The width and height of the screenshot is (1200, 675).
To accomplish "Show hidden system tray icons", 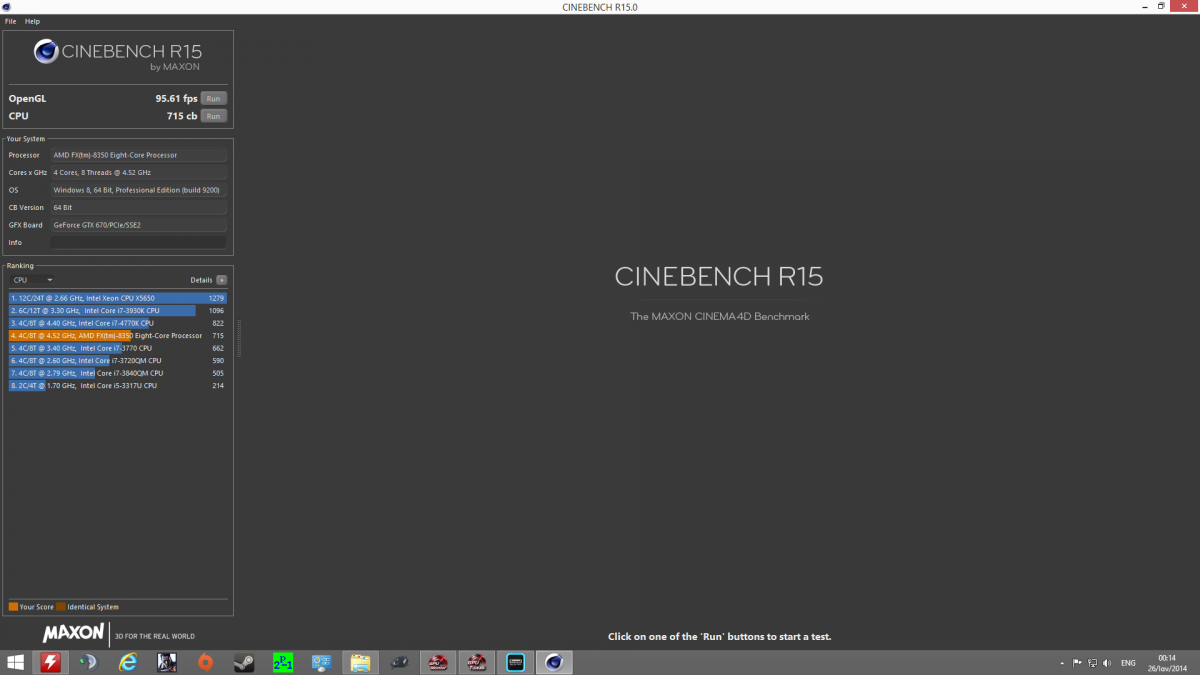I will coord(1061,663).
